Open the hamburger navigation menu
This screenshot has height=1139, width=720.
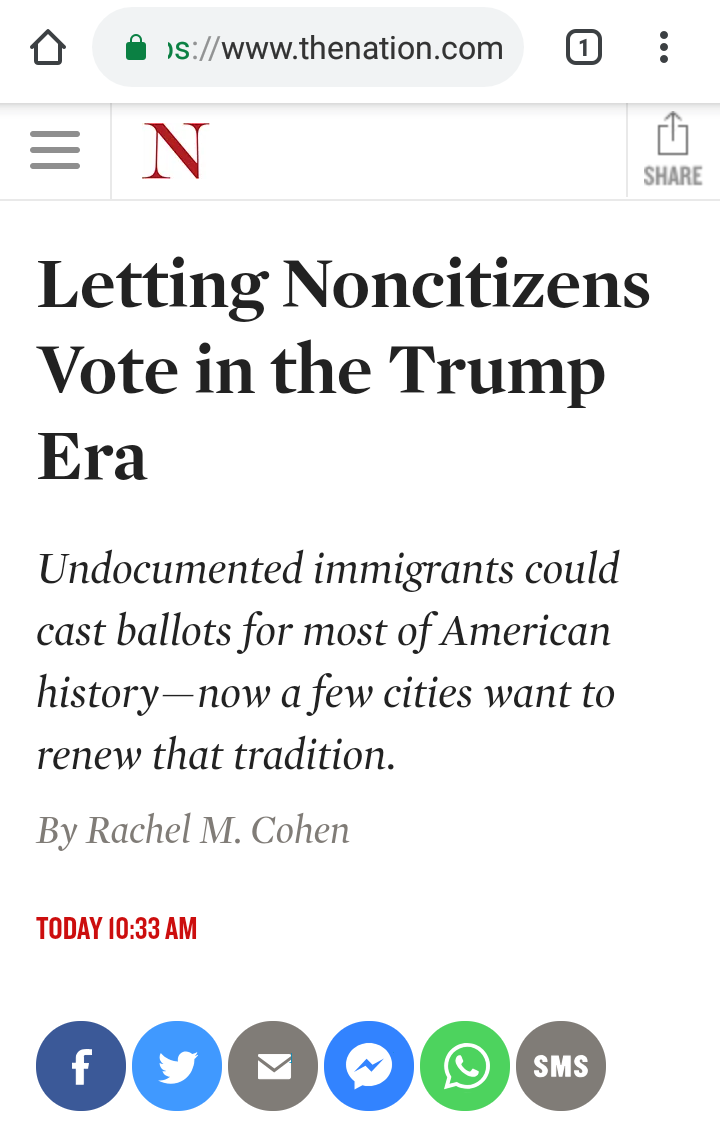(x=55, y=150)
